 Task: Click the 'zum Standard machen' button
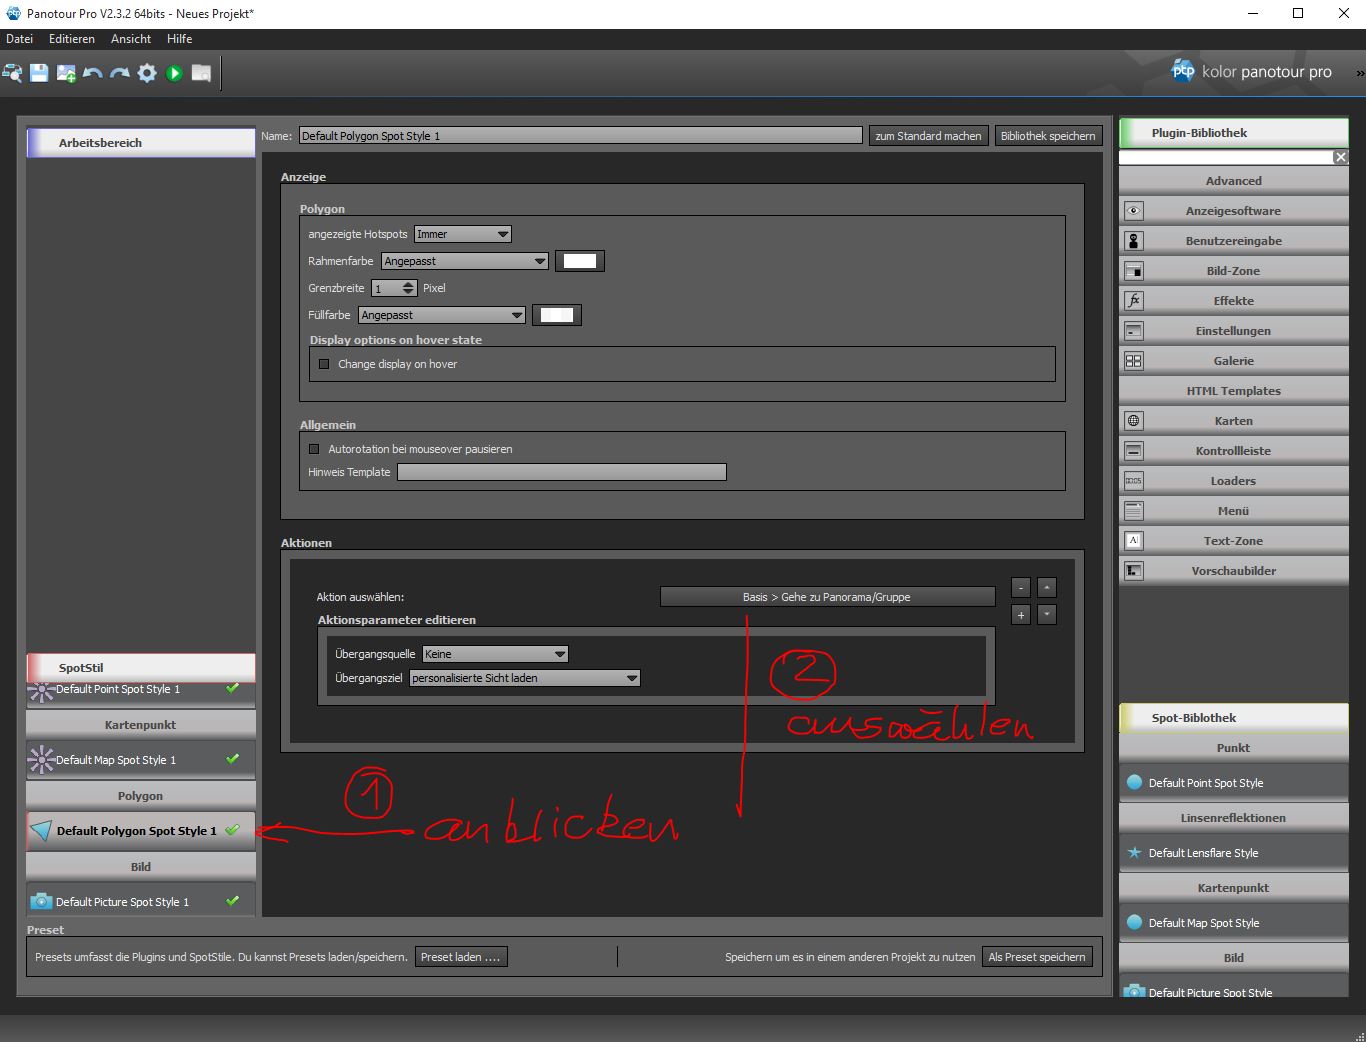[928, 136]
